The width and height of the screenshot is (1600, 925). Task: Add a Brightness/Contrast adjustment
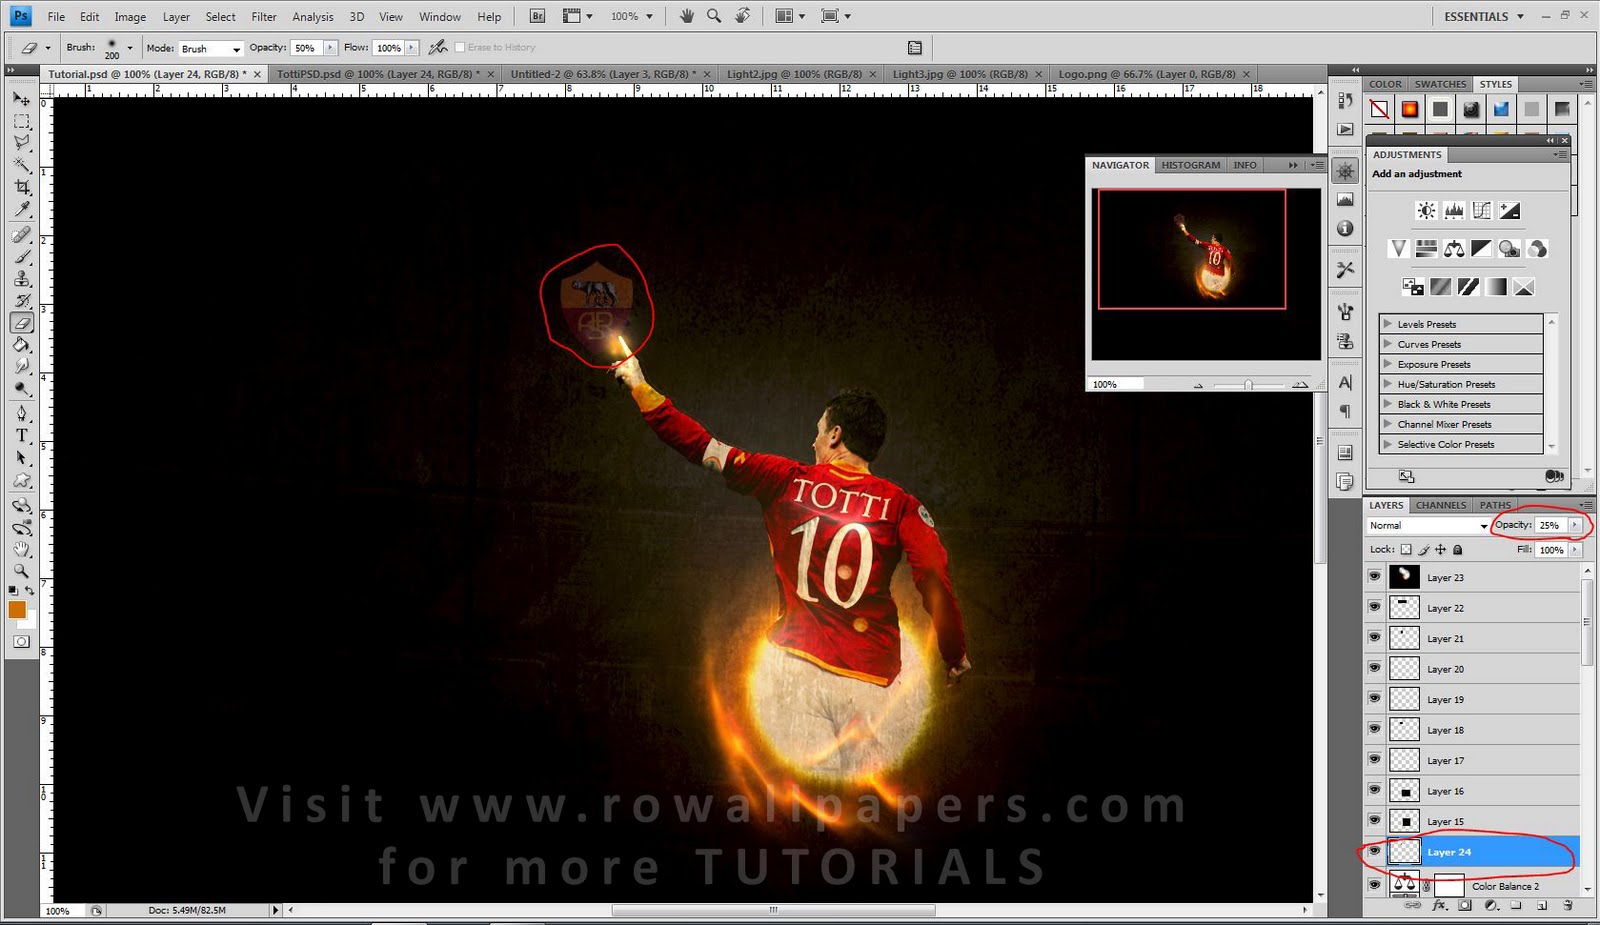tap(1426, 211)
